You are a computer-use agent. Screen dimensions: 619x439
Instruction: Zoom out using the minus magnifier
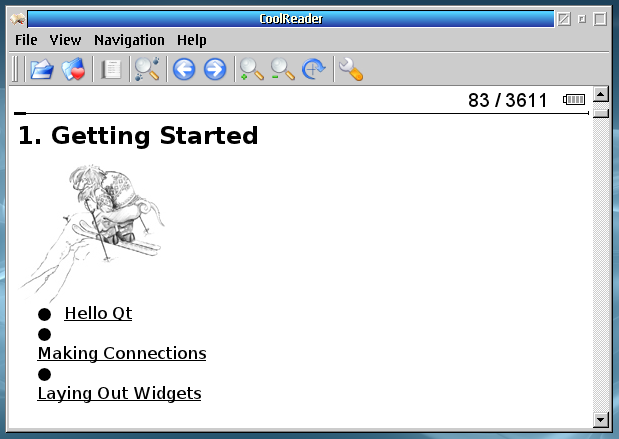[283, 69]
